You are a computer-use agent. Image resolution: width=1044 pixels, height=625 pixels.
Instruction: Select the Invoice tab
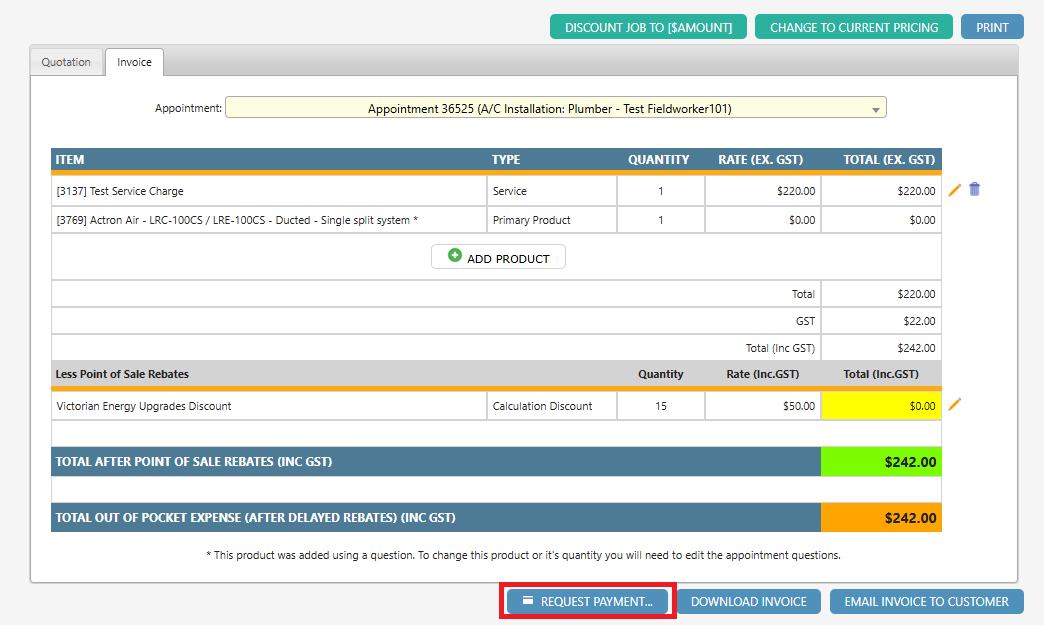134,61
